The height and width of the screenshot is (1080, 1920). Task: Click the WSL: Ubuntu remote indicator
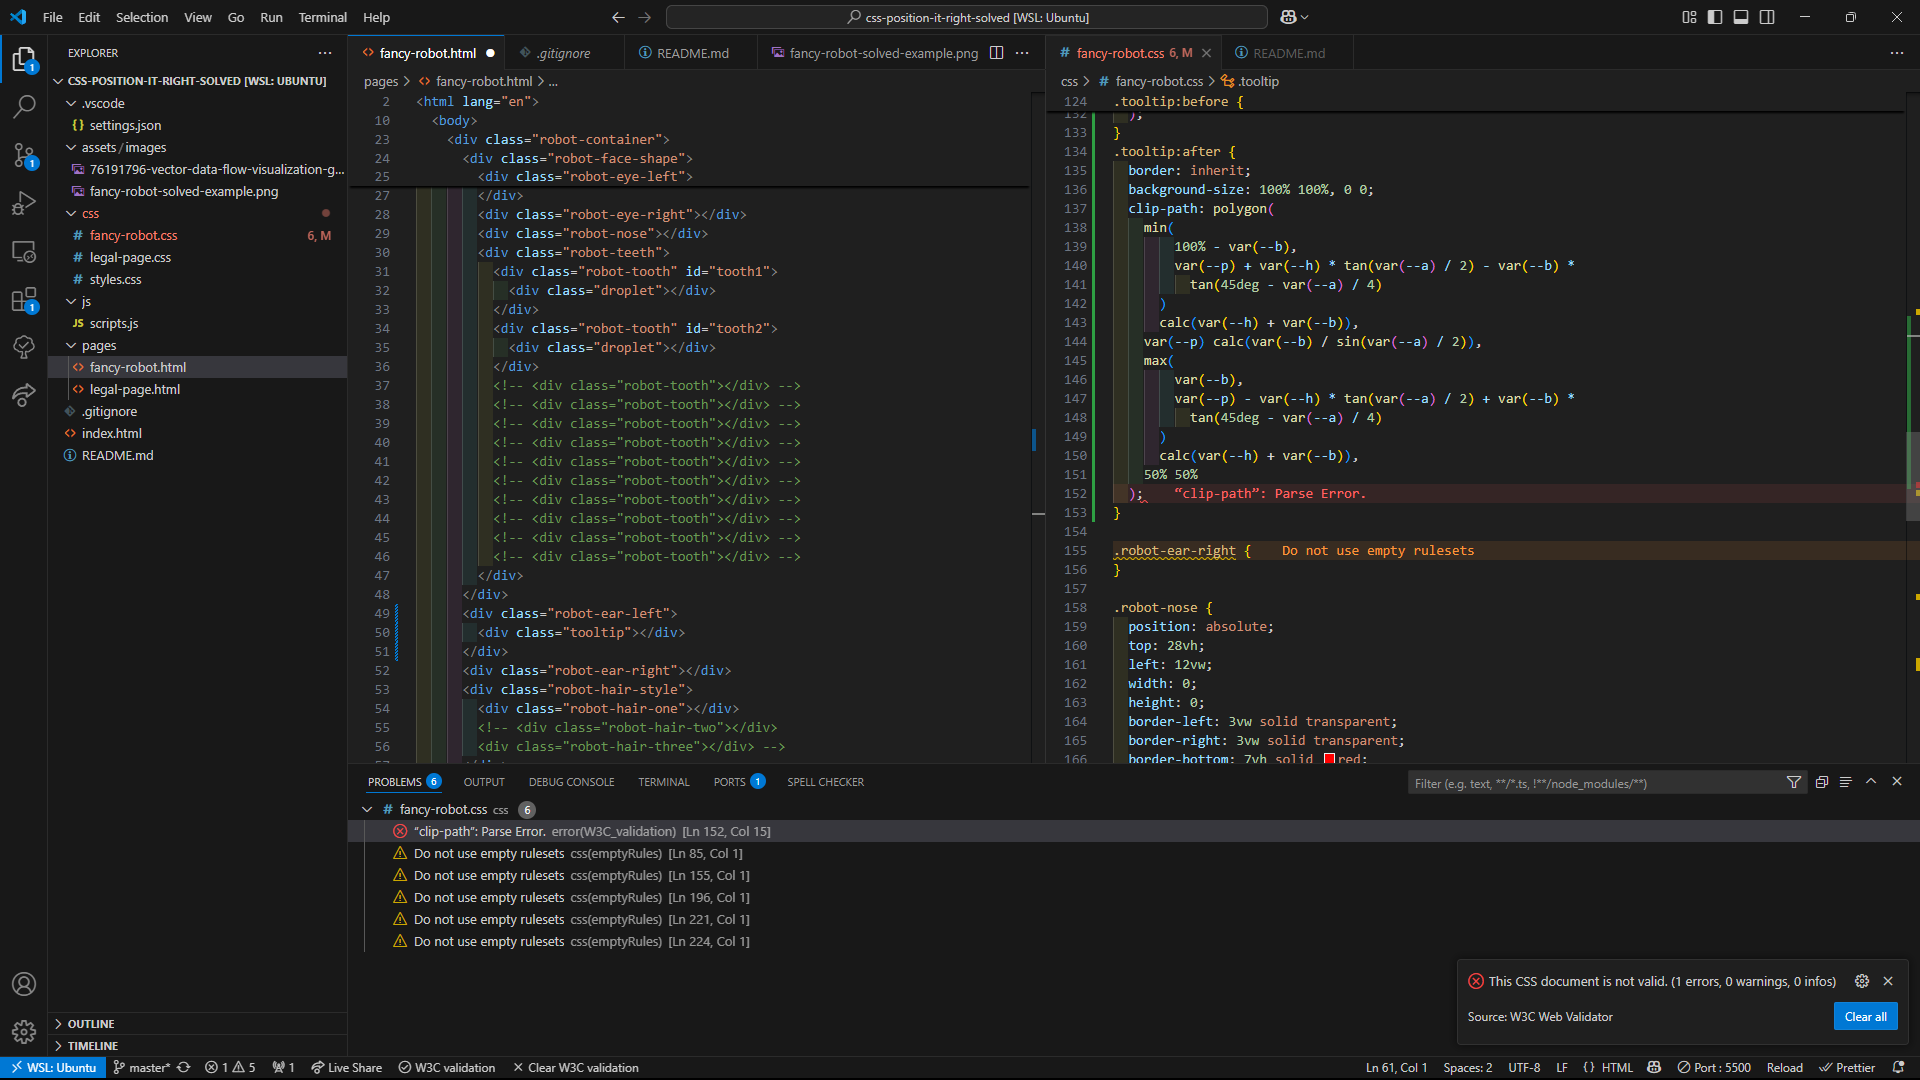coord(53,1068)
